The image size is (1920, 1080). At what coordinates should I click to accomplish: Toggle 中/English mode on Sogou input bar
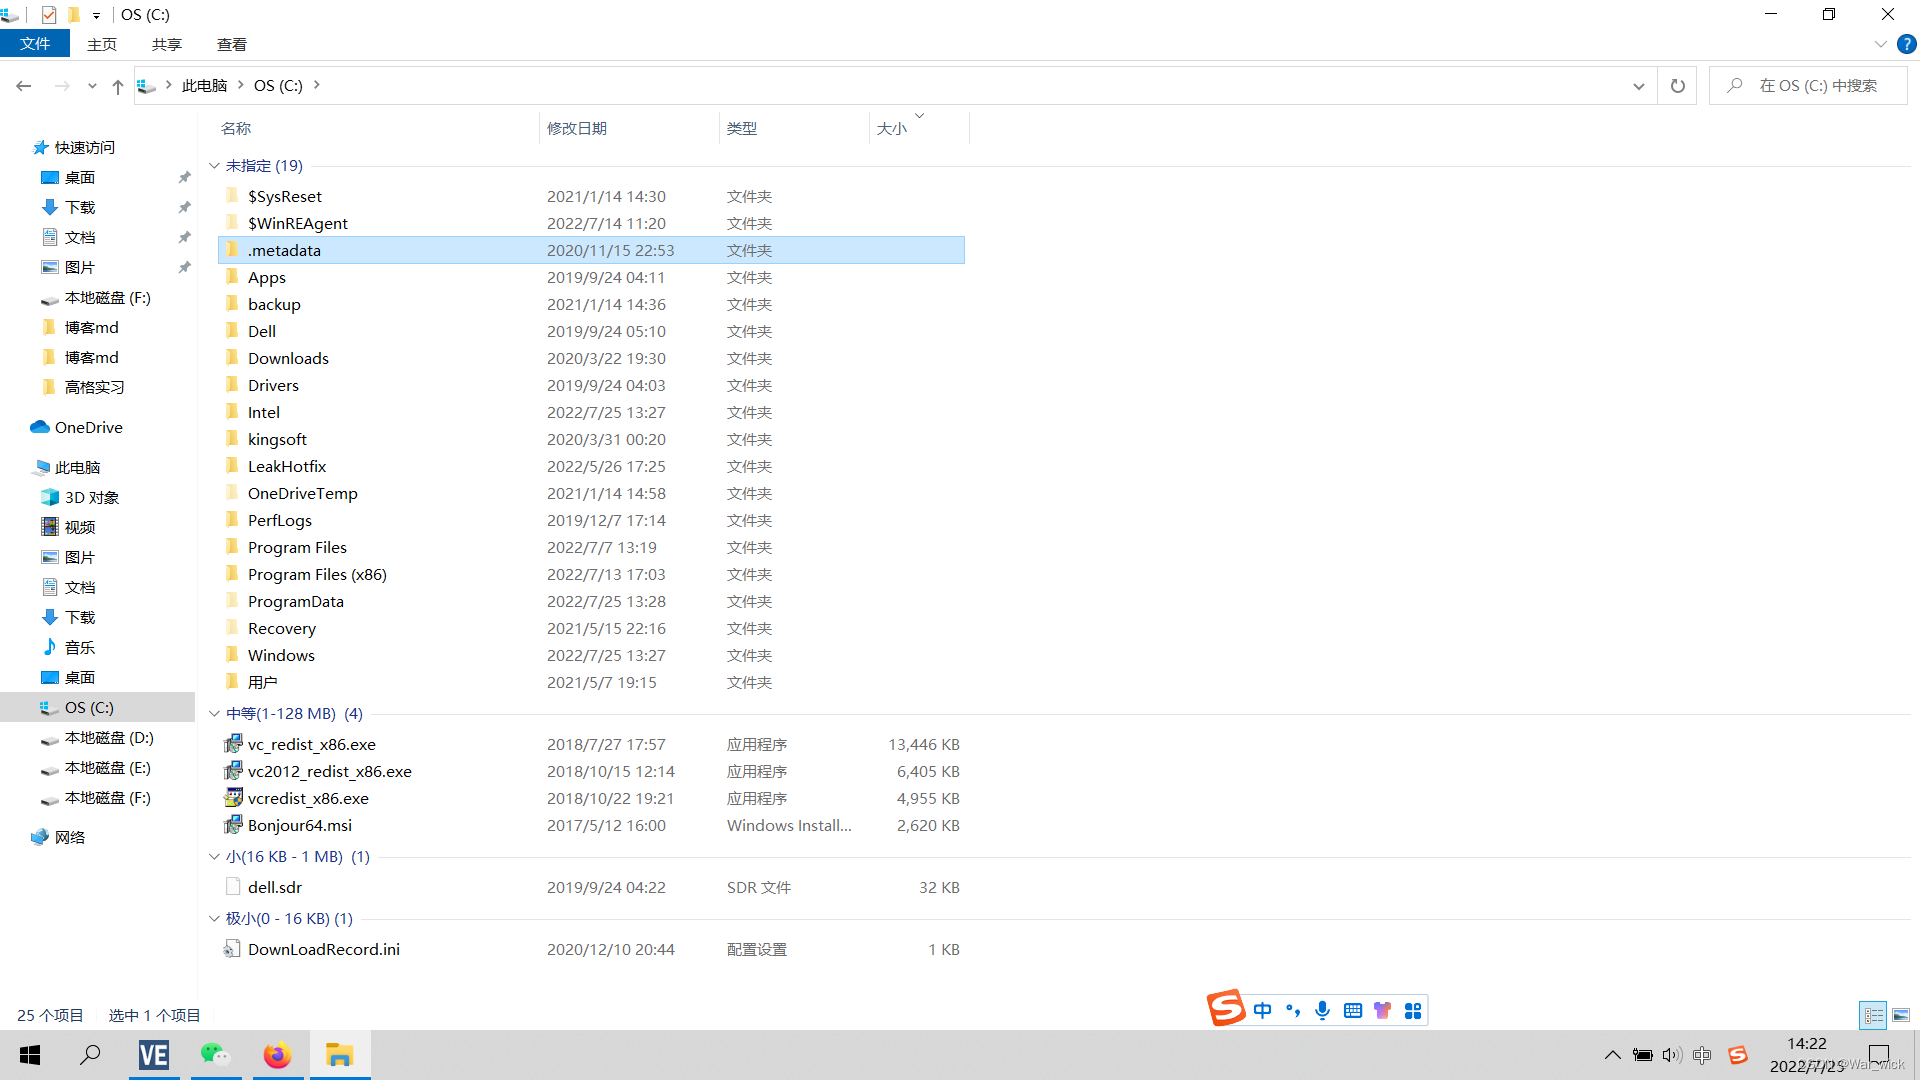1262,1010
